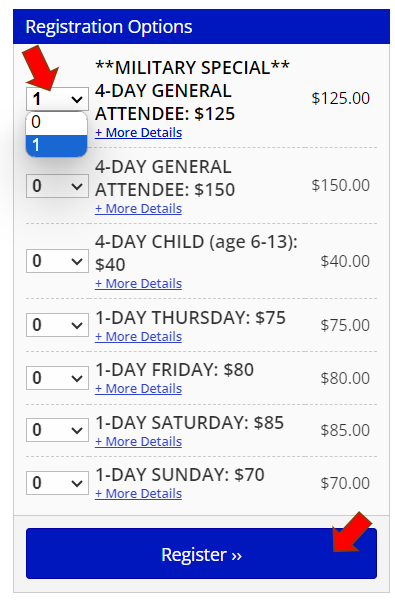
Task: Expand More Details for 1-Day Sunday
Action: (139, 494)
